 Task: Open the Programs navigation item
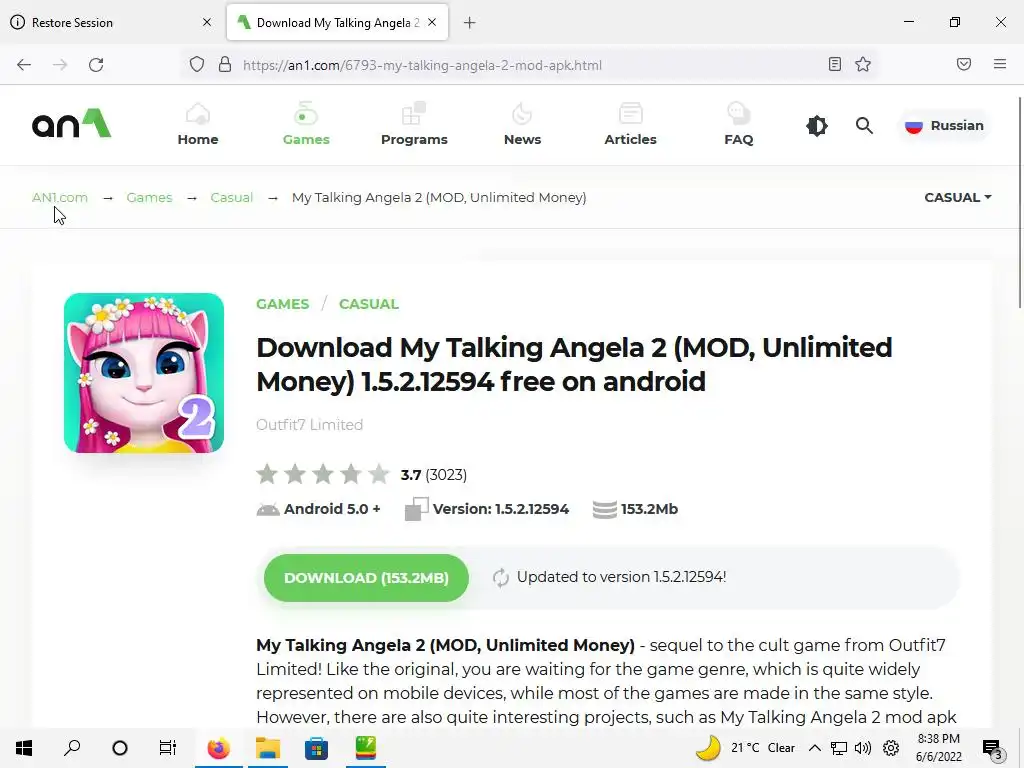click(414, 124)
